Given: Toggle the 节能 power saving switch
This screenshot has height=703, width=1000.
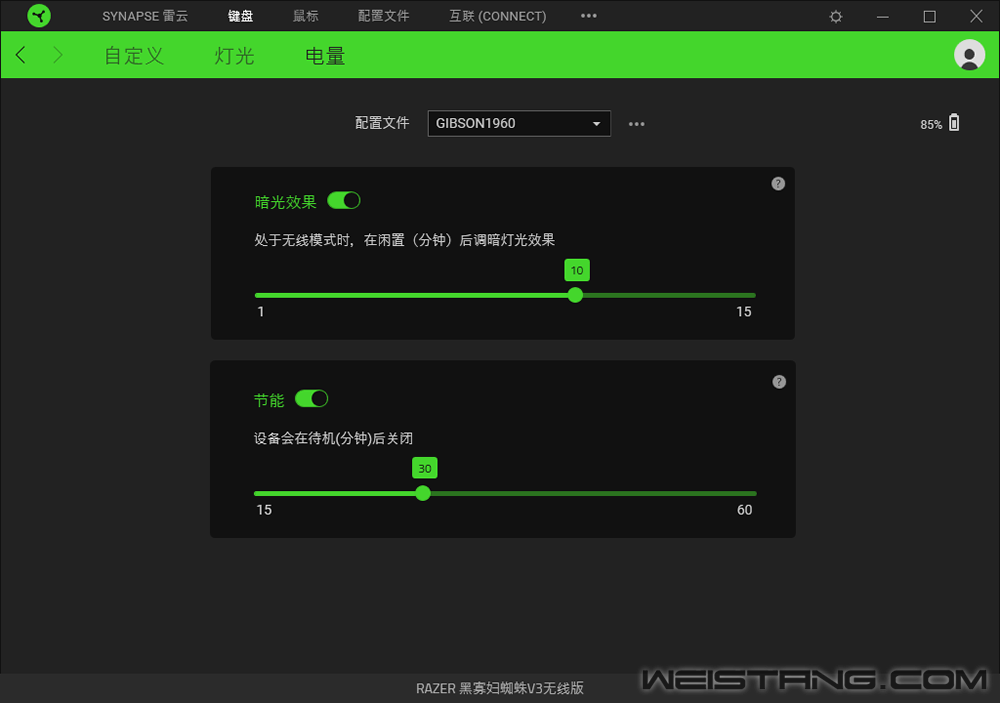Looking at the screenshot, I should coord(311,399).
